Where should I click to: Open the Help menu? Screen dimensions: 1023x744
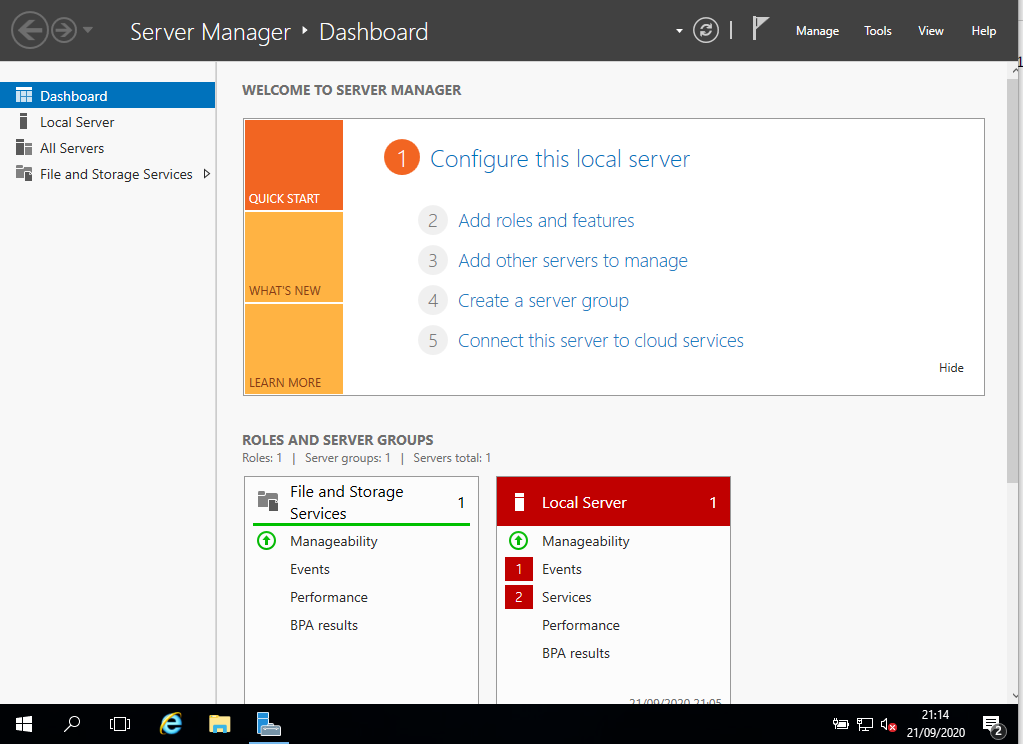pos(983,31)
